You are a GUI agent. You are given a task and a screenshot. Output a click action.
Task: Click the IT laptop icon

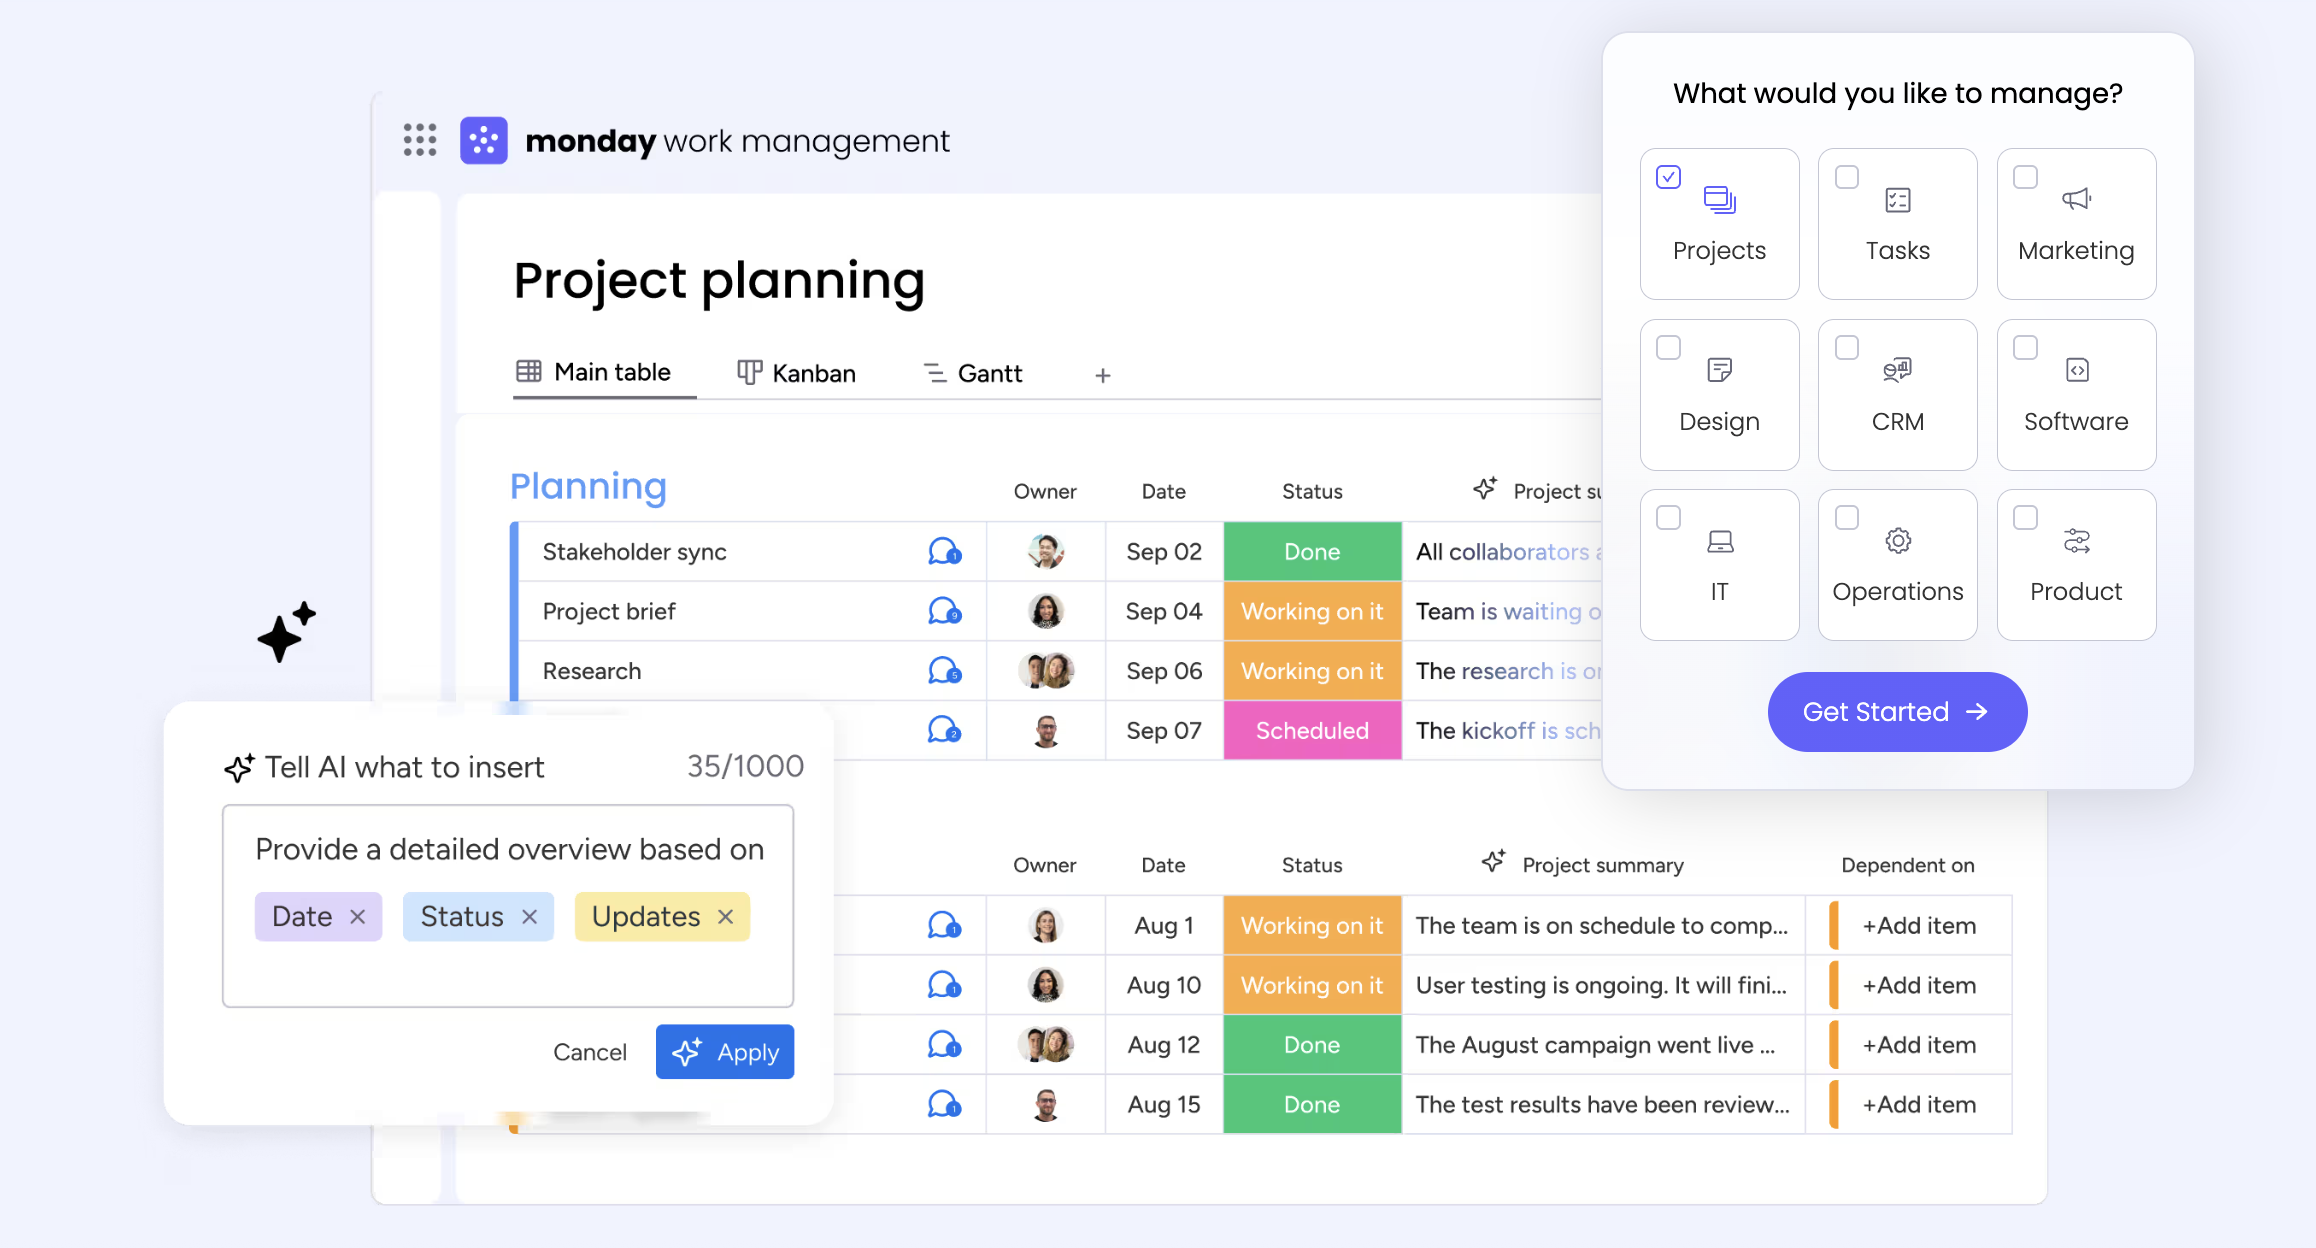click(x=1720, y=541)
